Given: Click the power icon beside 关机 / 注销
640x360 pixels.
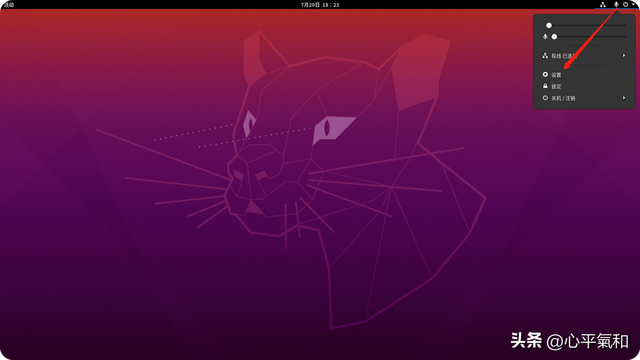Looking at the screenshot, I should (x=545, y=98).
